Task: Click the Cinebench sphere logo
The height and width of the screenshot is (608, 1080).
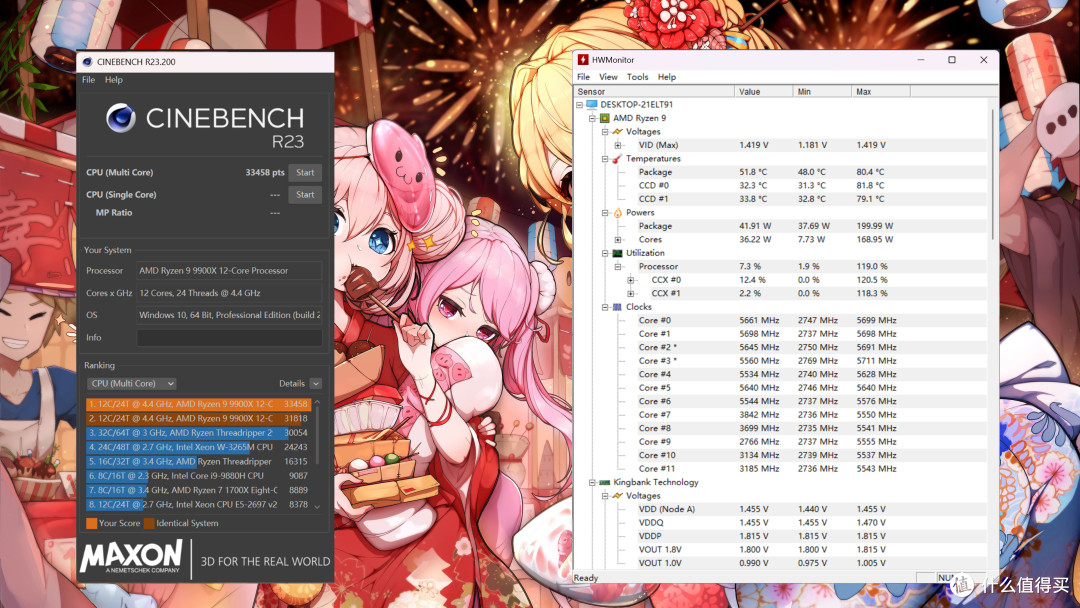Action: pyautogui.click(x=121, y=118)
